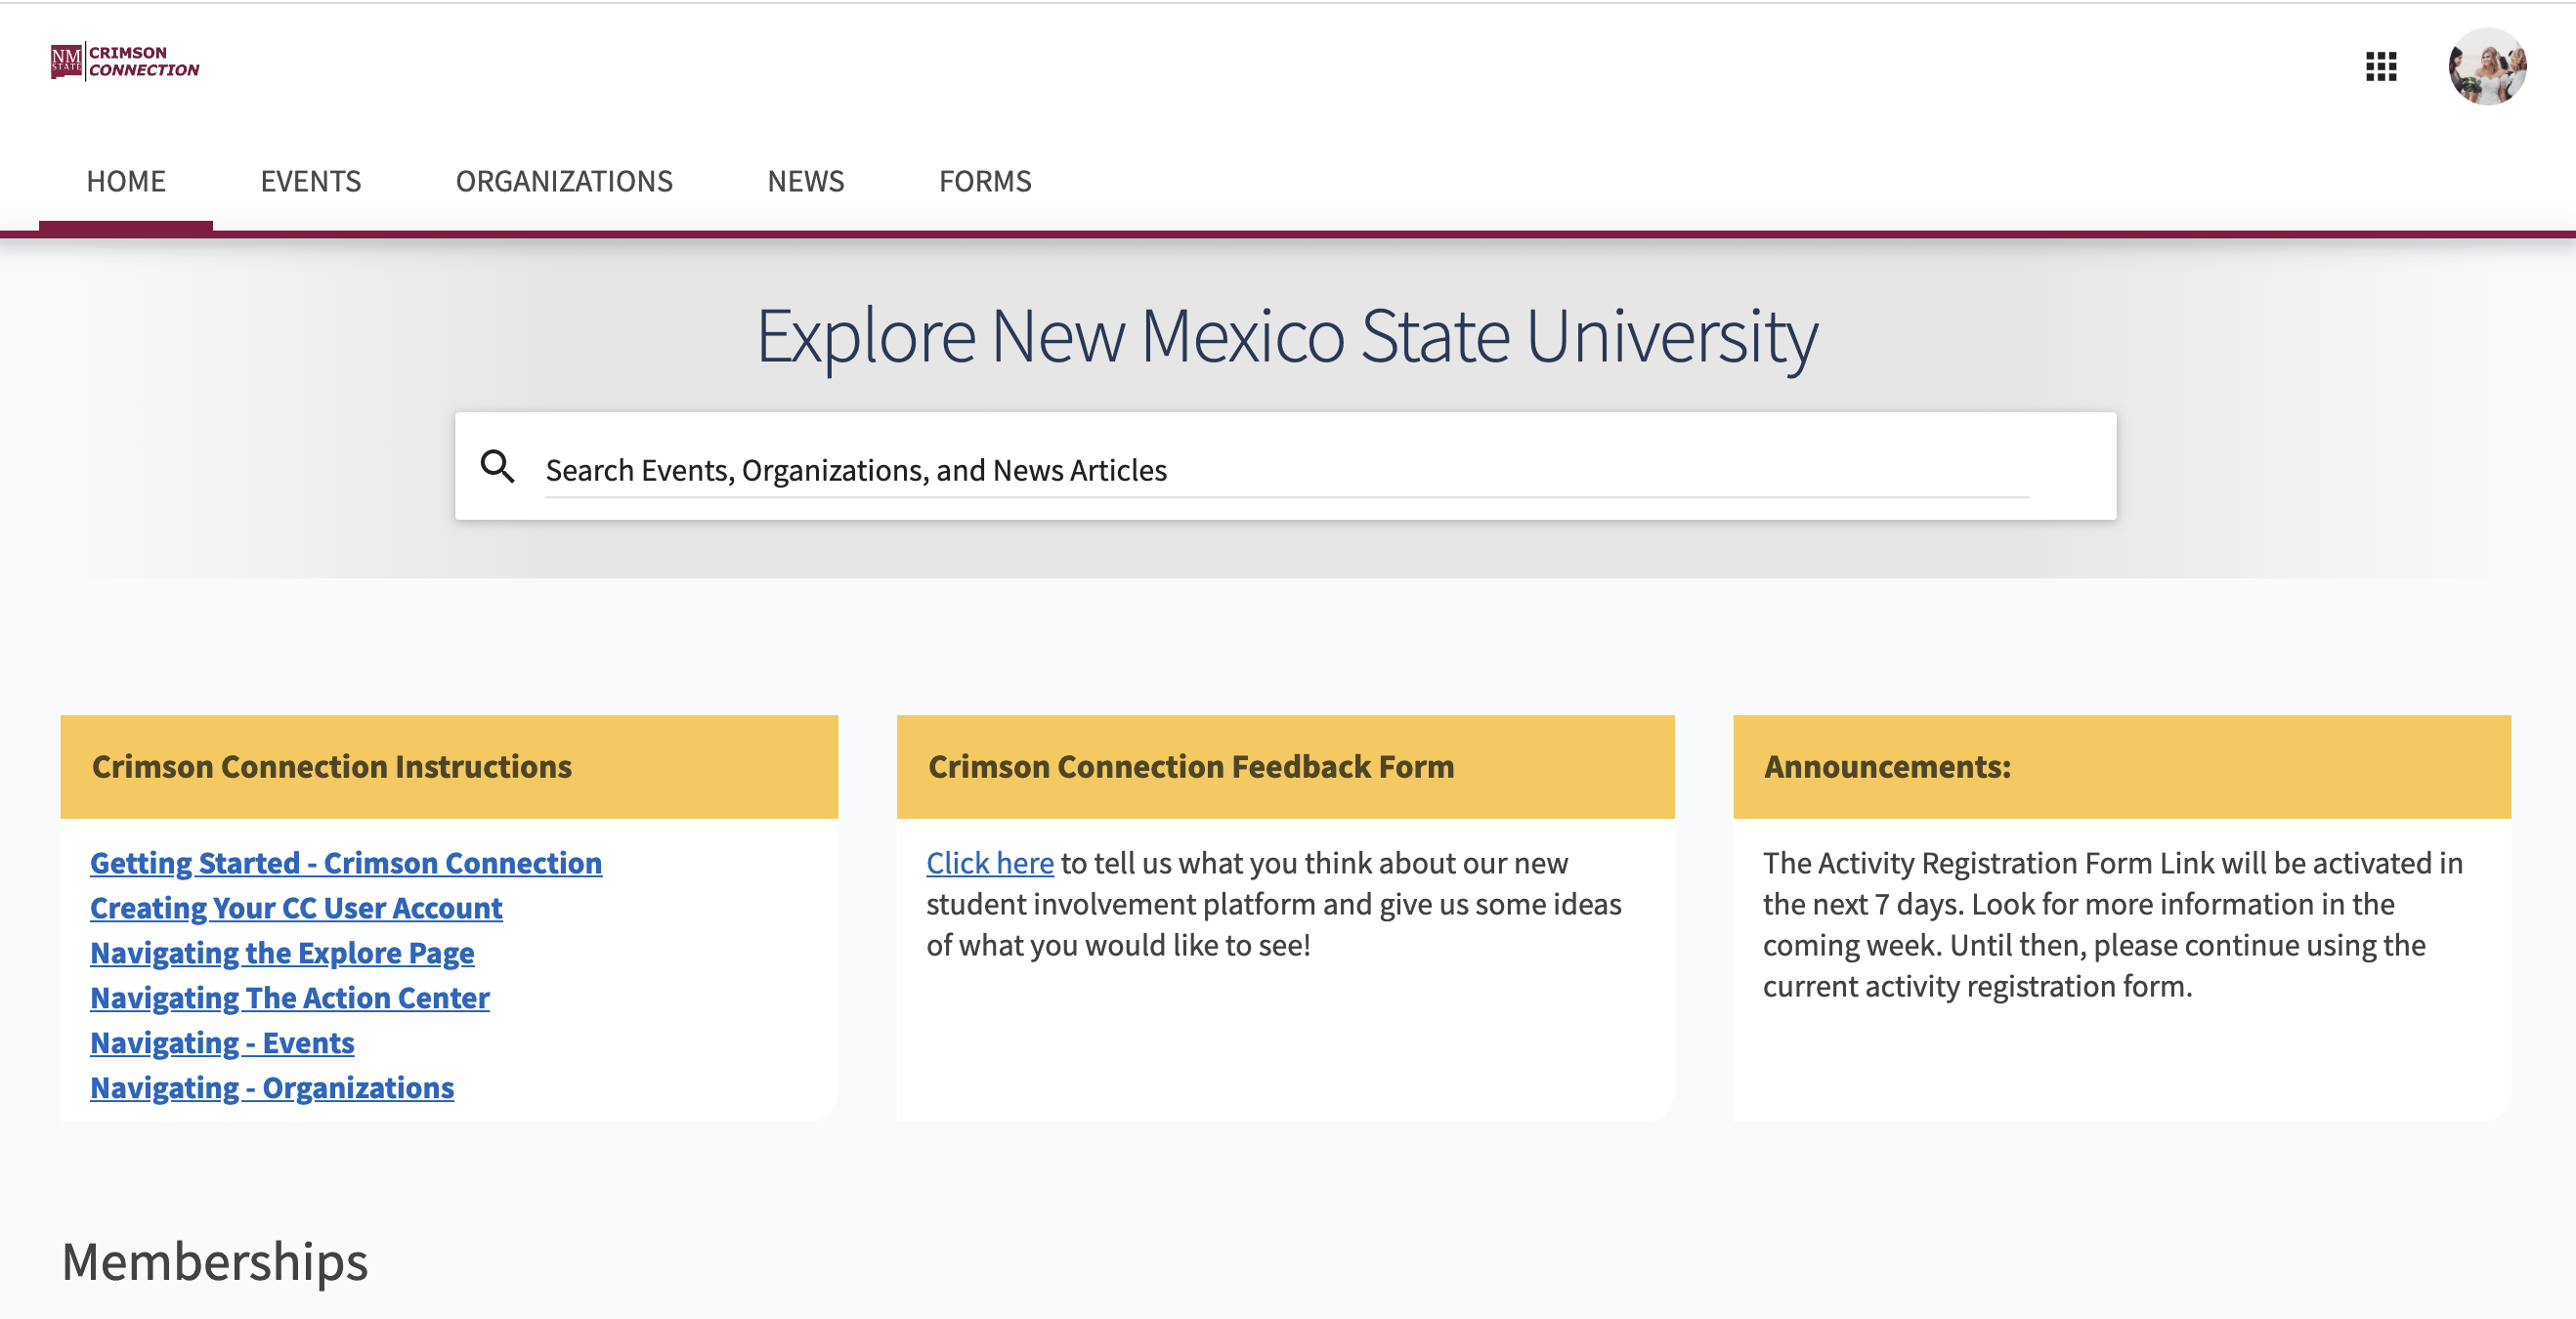
Task: Open Creating Your CC User Account link
Action: (x=296, y=907)
